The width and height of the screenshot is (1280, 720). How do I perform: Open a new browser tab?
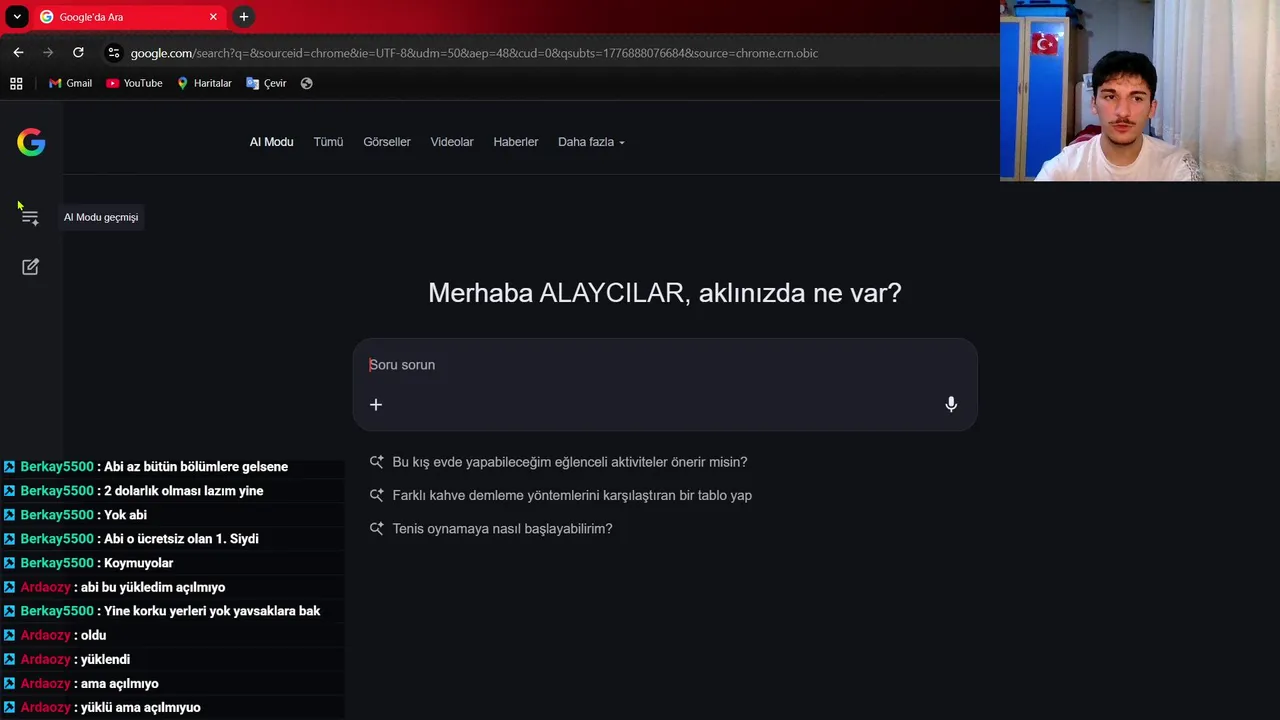click(244, 17)
